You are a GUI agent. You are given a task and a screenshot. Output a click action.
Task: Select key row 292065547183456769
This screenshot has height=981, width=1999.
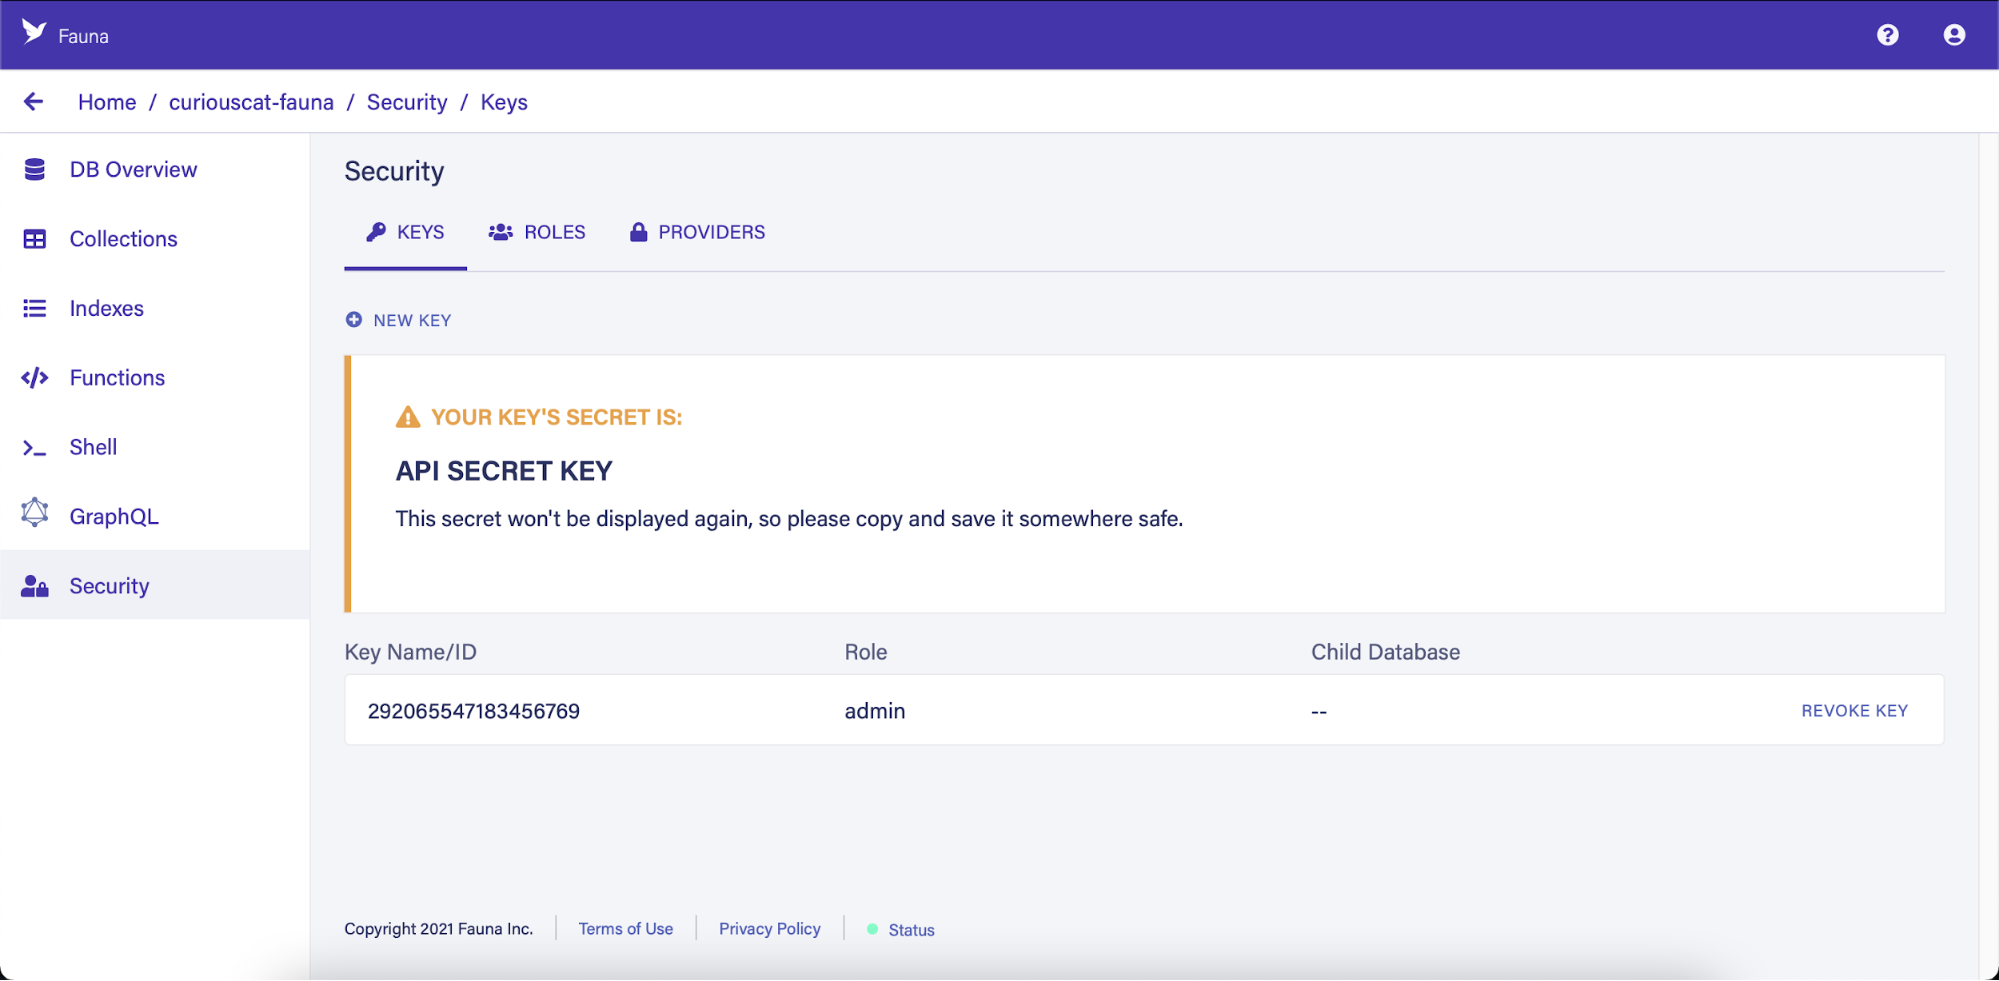pyautogui.click(x=474, y=711)
